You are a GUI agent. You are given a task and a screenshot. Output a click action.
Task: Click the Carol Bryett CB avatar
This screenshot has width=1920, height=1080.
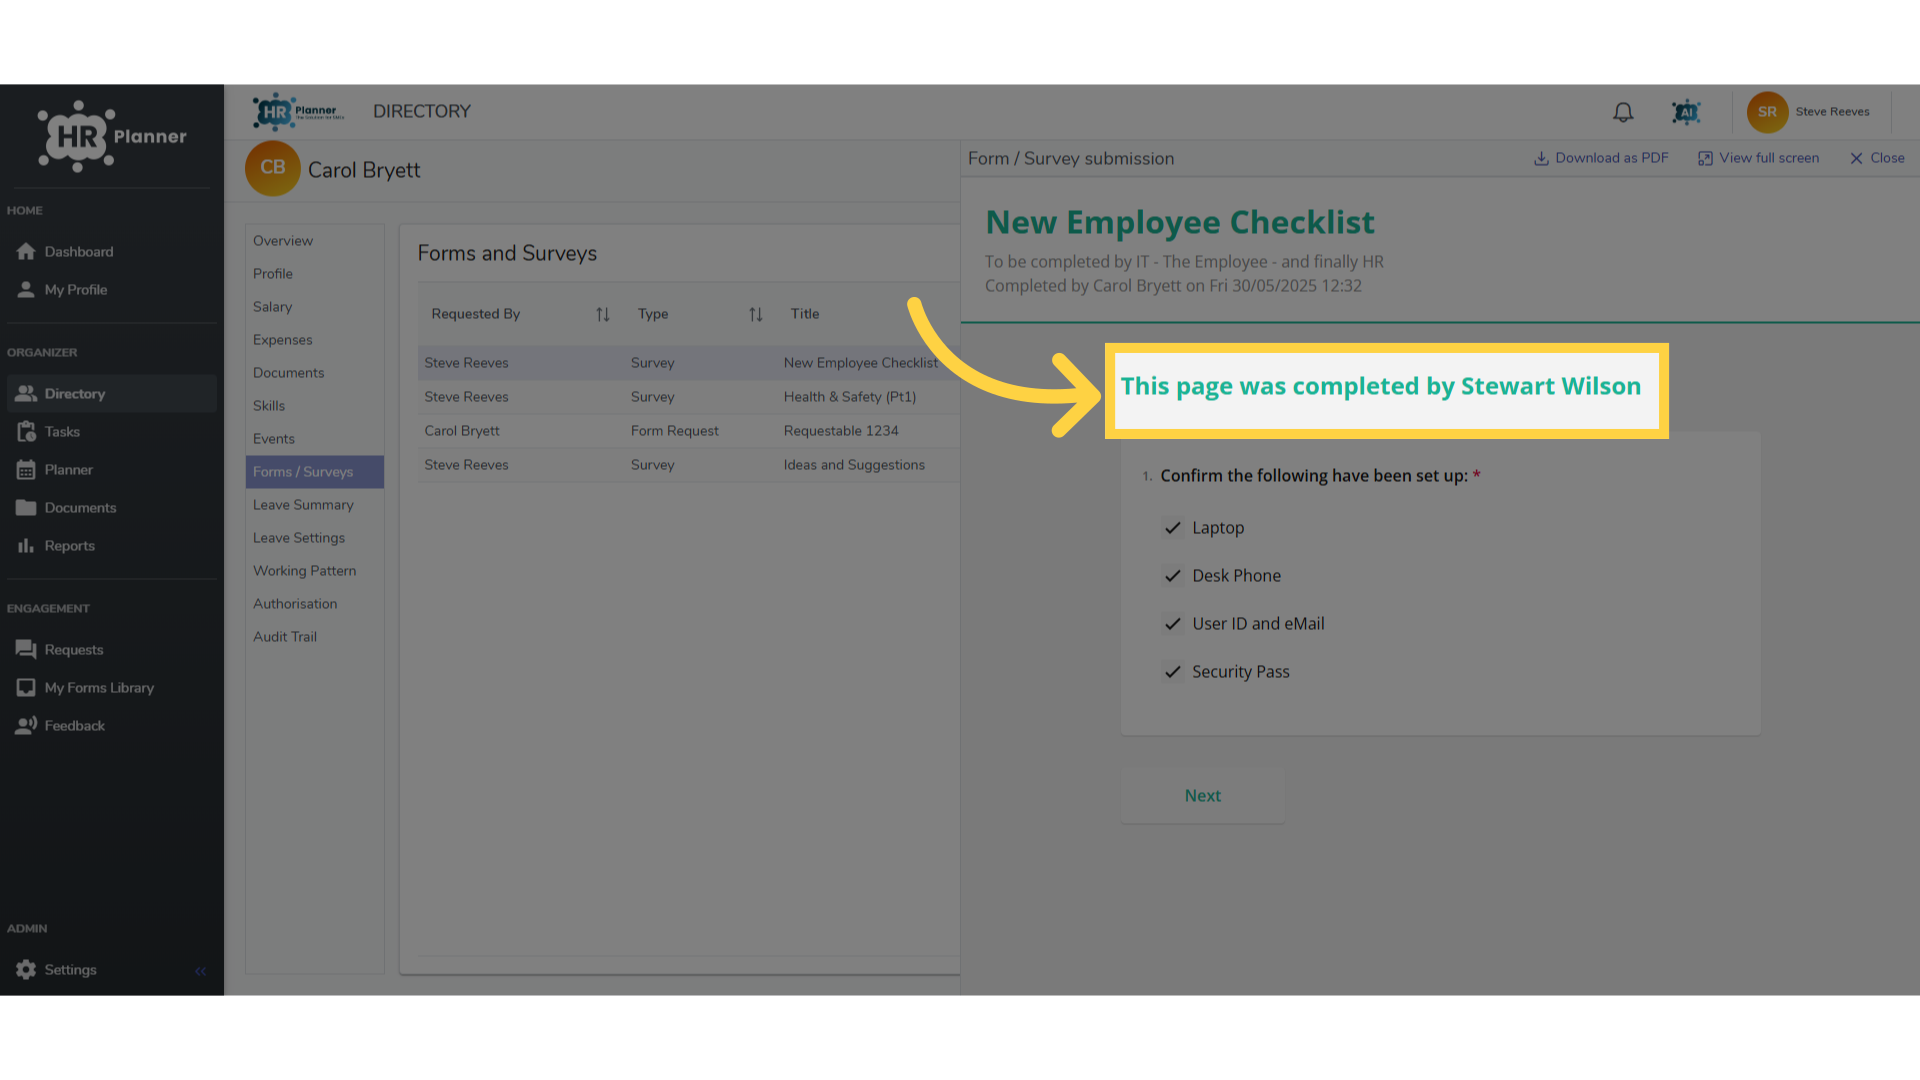273,168
